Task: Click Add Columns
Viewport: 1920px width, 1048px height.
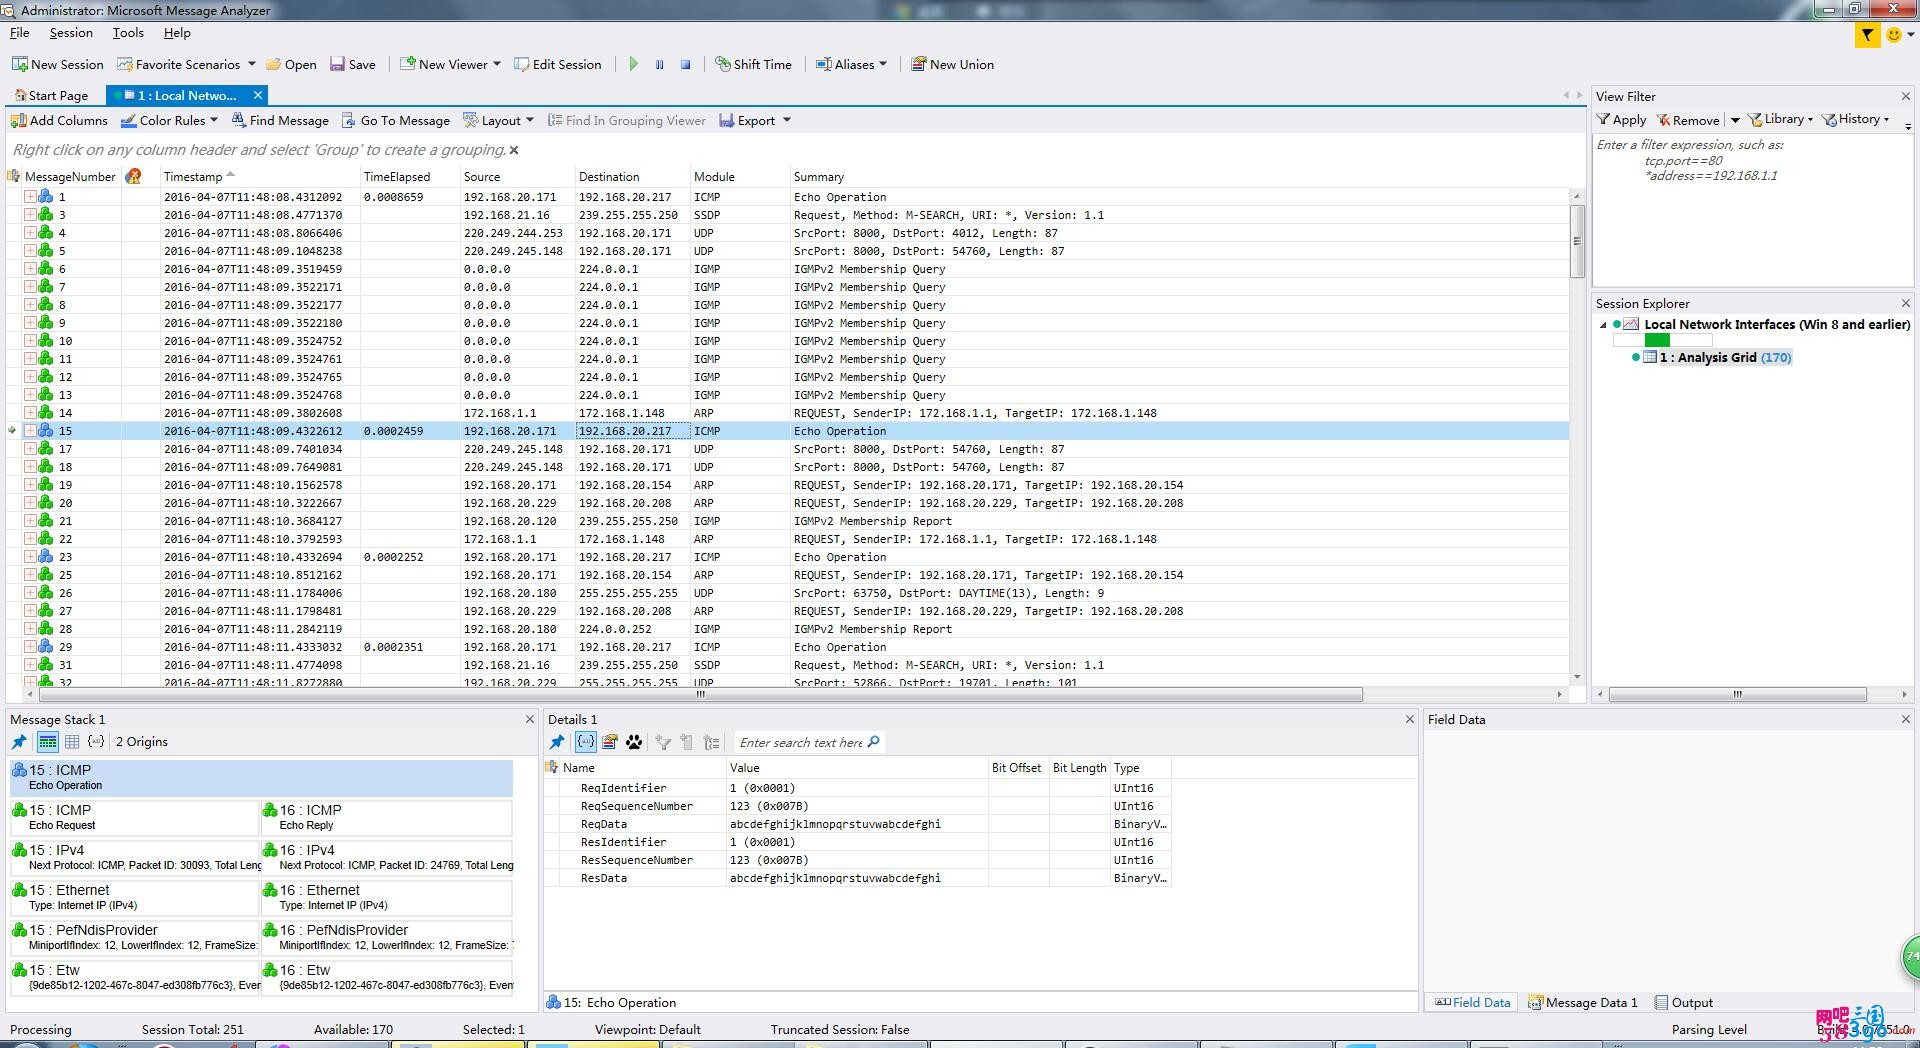Action: [59, 120]
